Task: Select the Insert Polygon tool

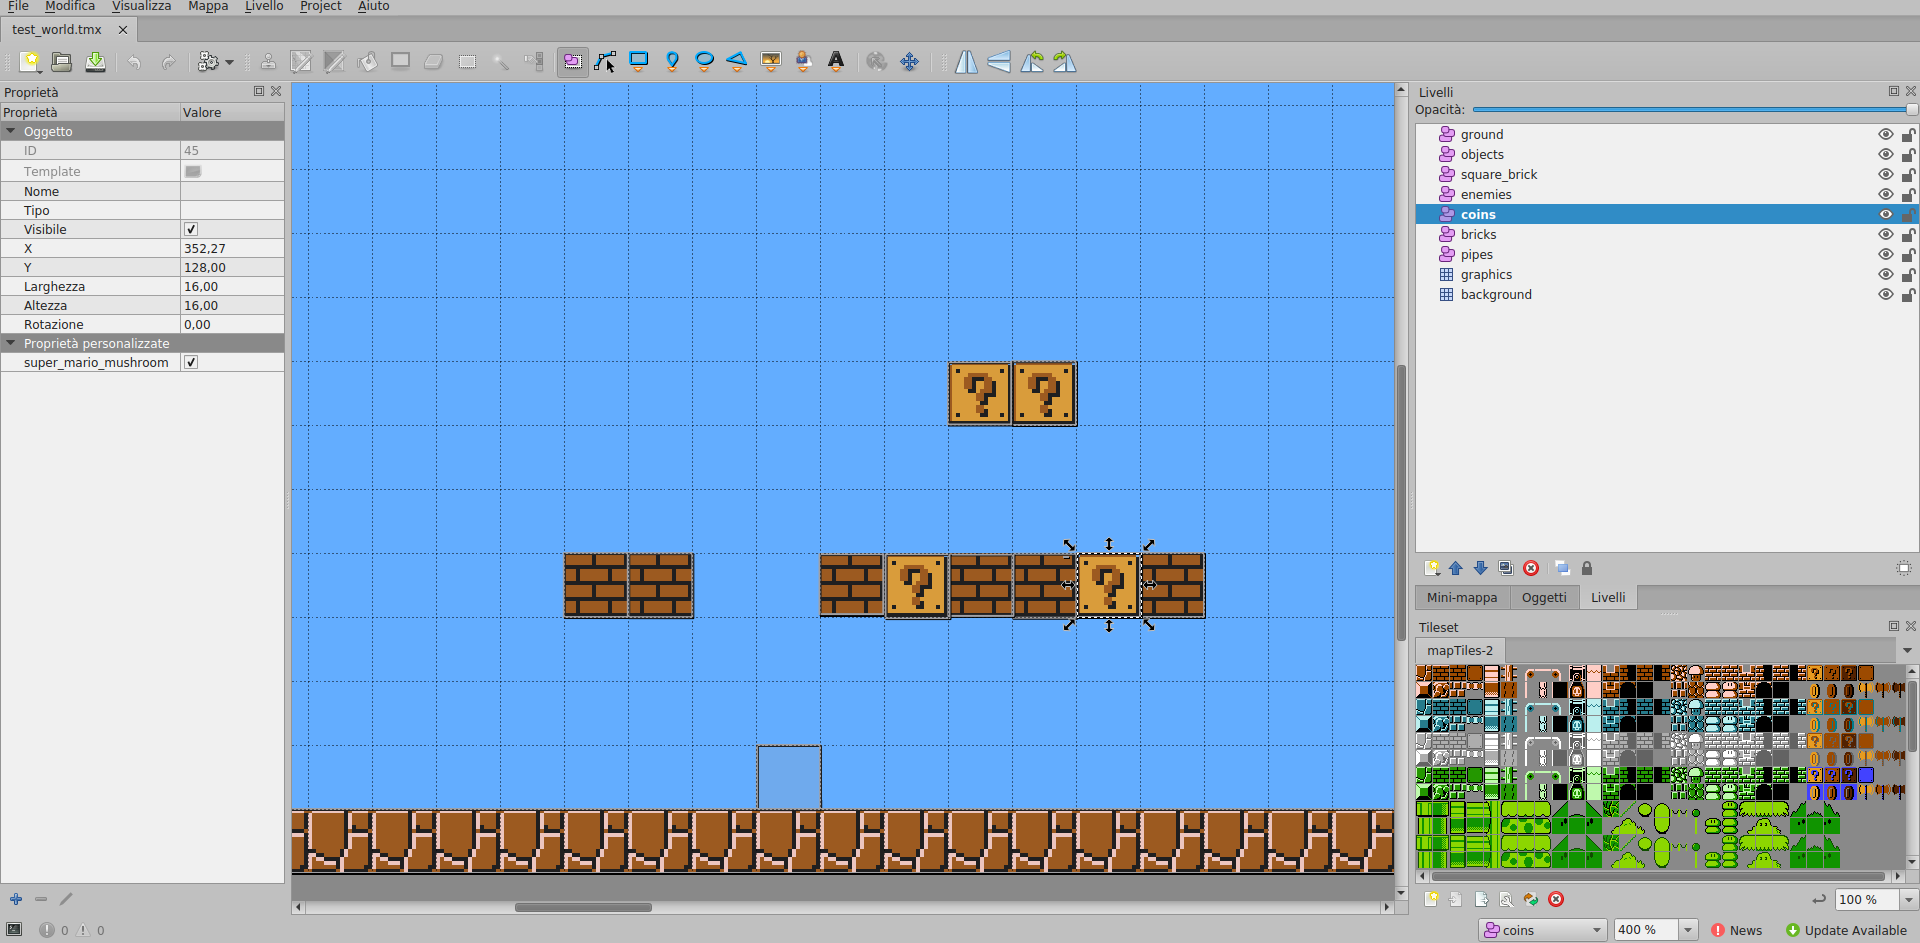Action: pyautogui.click(x=737, y=62)
